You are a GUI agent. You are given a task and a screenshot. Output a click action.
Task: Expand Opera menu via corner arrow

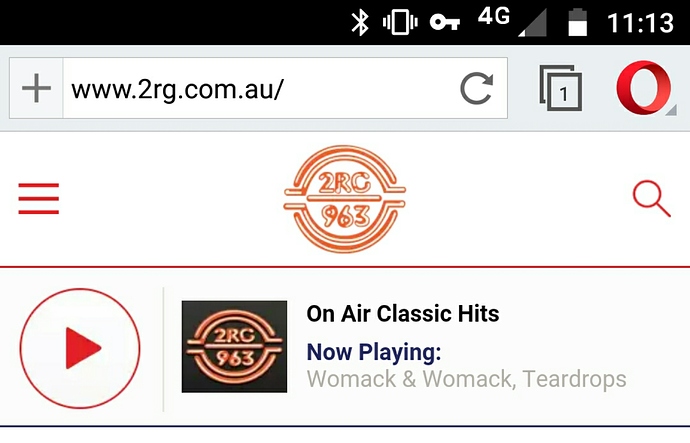point(671,110)
